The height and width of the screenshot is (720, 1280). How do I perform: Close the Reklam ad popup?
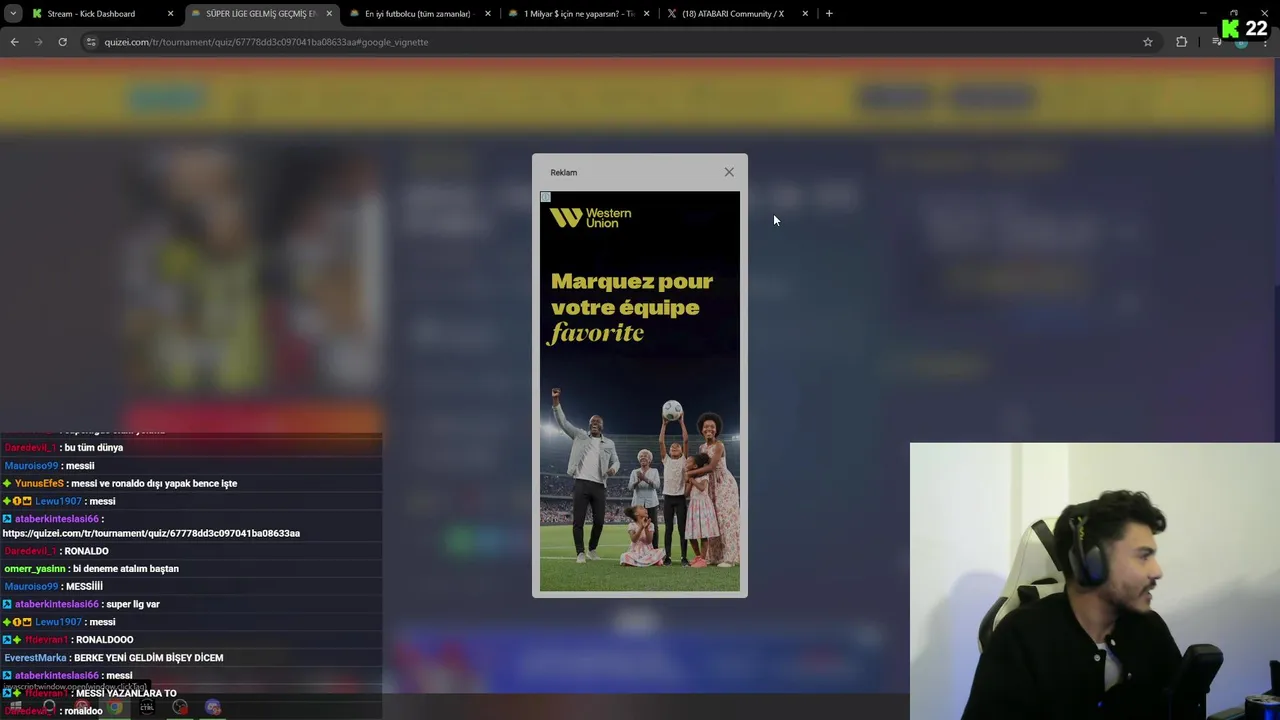click(x=729, y=172)
